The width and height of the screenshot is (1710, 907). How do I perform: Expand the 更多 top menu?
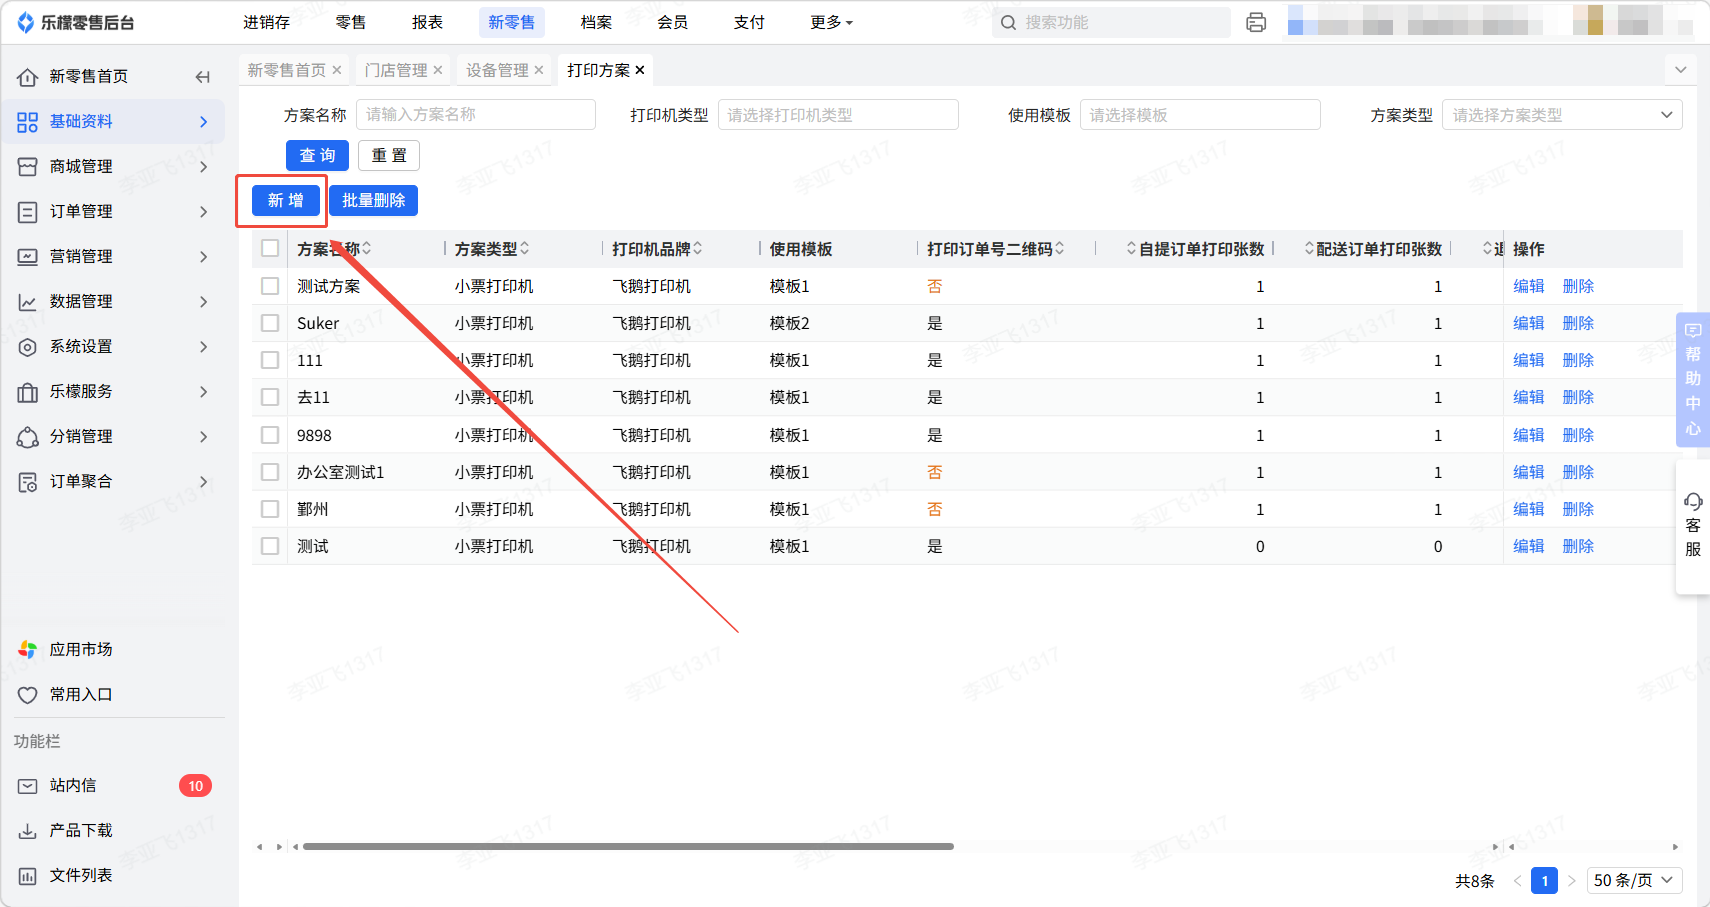[831, 22]
